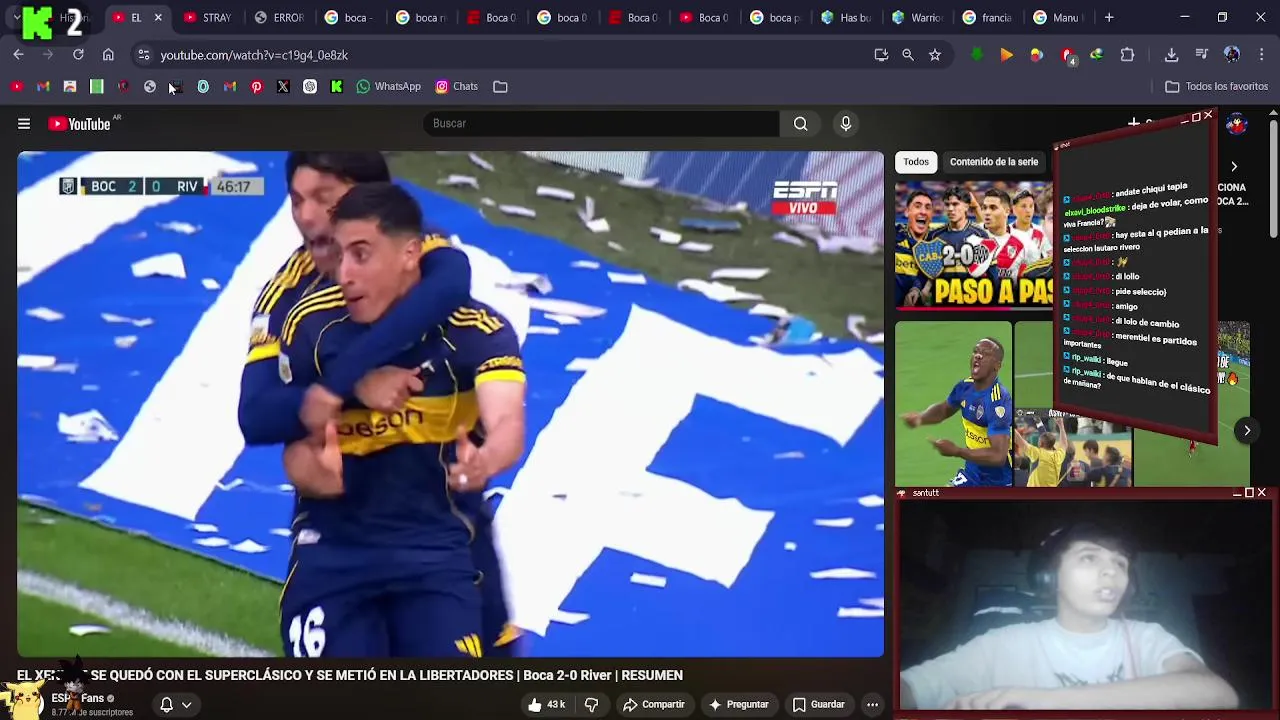Close the active EL YouTube tab

tap(158, 18)
